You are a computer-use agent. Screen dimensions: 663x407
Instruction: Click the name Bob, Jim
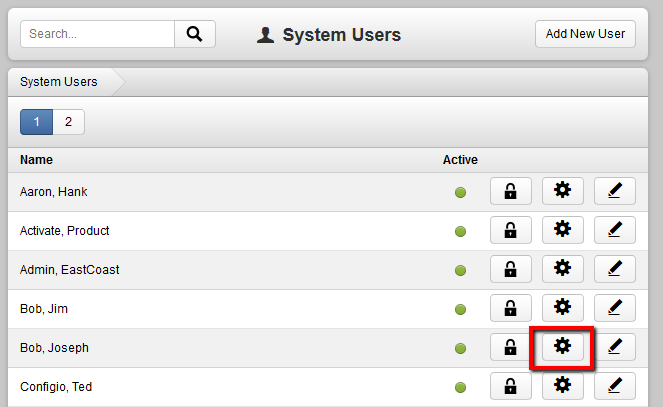coord(44,309)
